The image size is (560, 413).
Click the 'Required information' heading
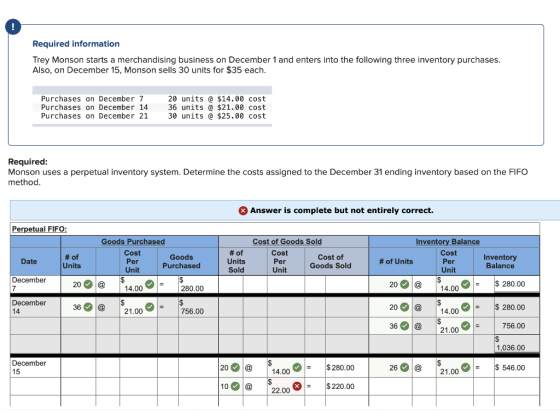76,44
